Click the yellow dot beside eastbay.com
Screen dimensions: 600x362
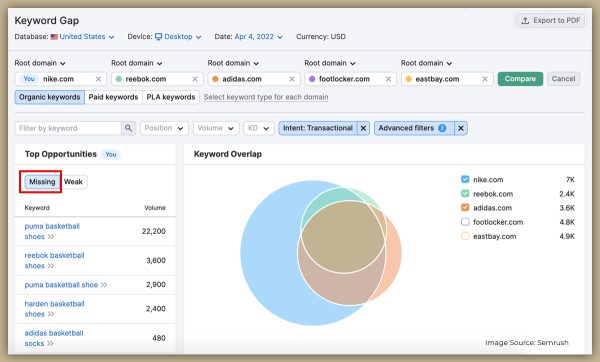click(408, 79)
